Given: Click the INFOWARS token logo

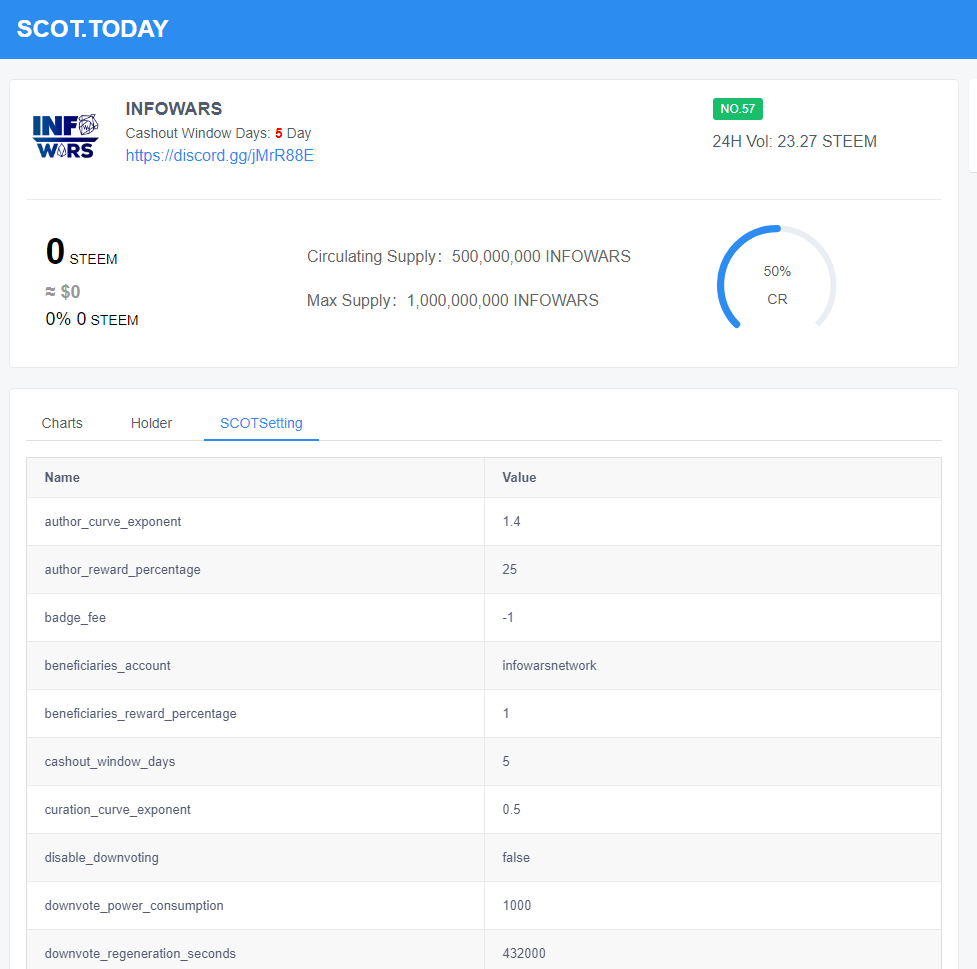Looking at the screenshot, I should pyautogui.click(x=65, y=136).
